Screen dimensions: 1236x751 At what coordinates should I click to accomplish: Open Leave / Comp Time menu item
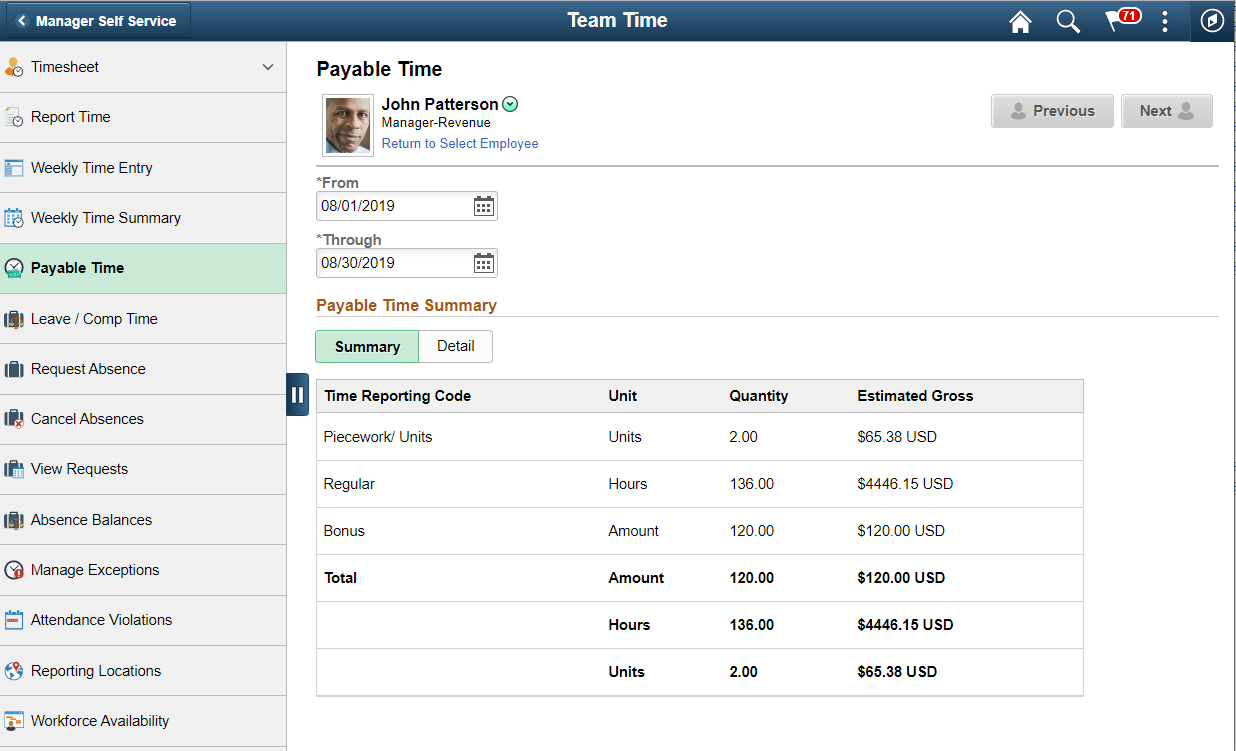point(143,319)
